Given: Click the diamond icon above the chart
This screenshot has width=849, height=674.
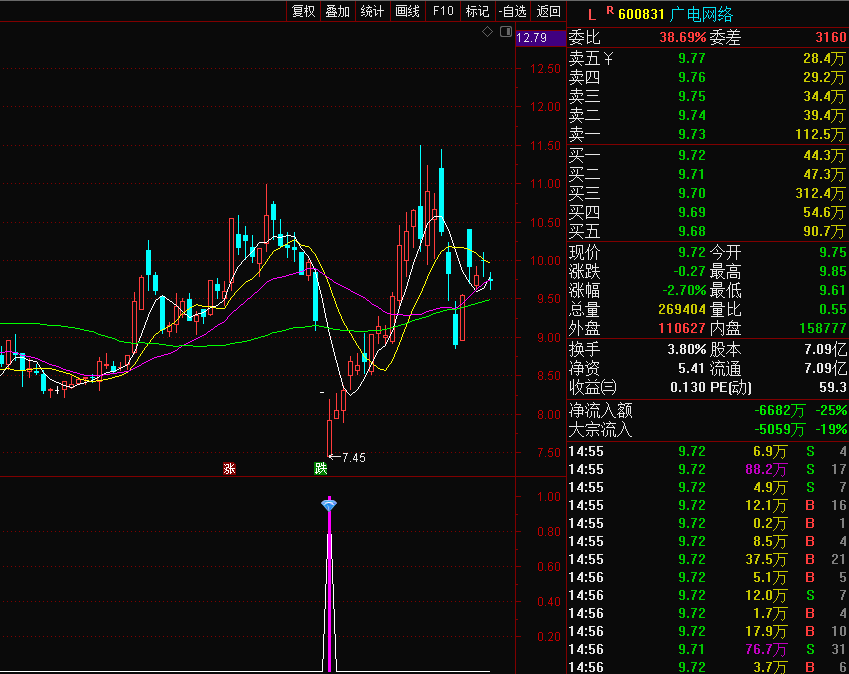Looking at the screenshot, I should click(487, 32).
